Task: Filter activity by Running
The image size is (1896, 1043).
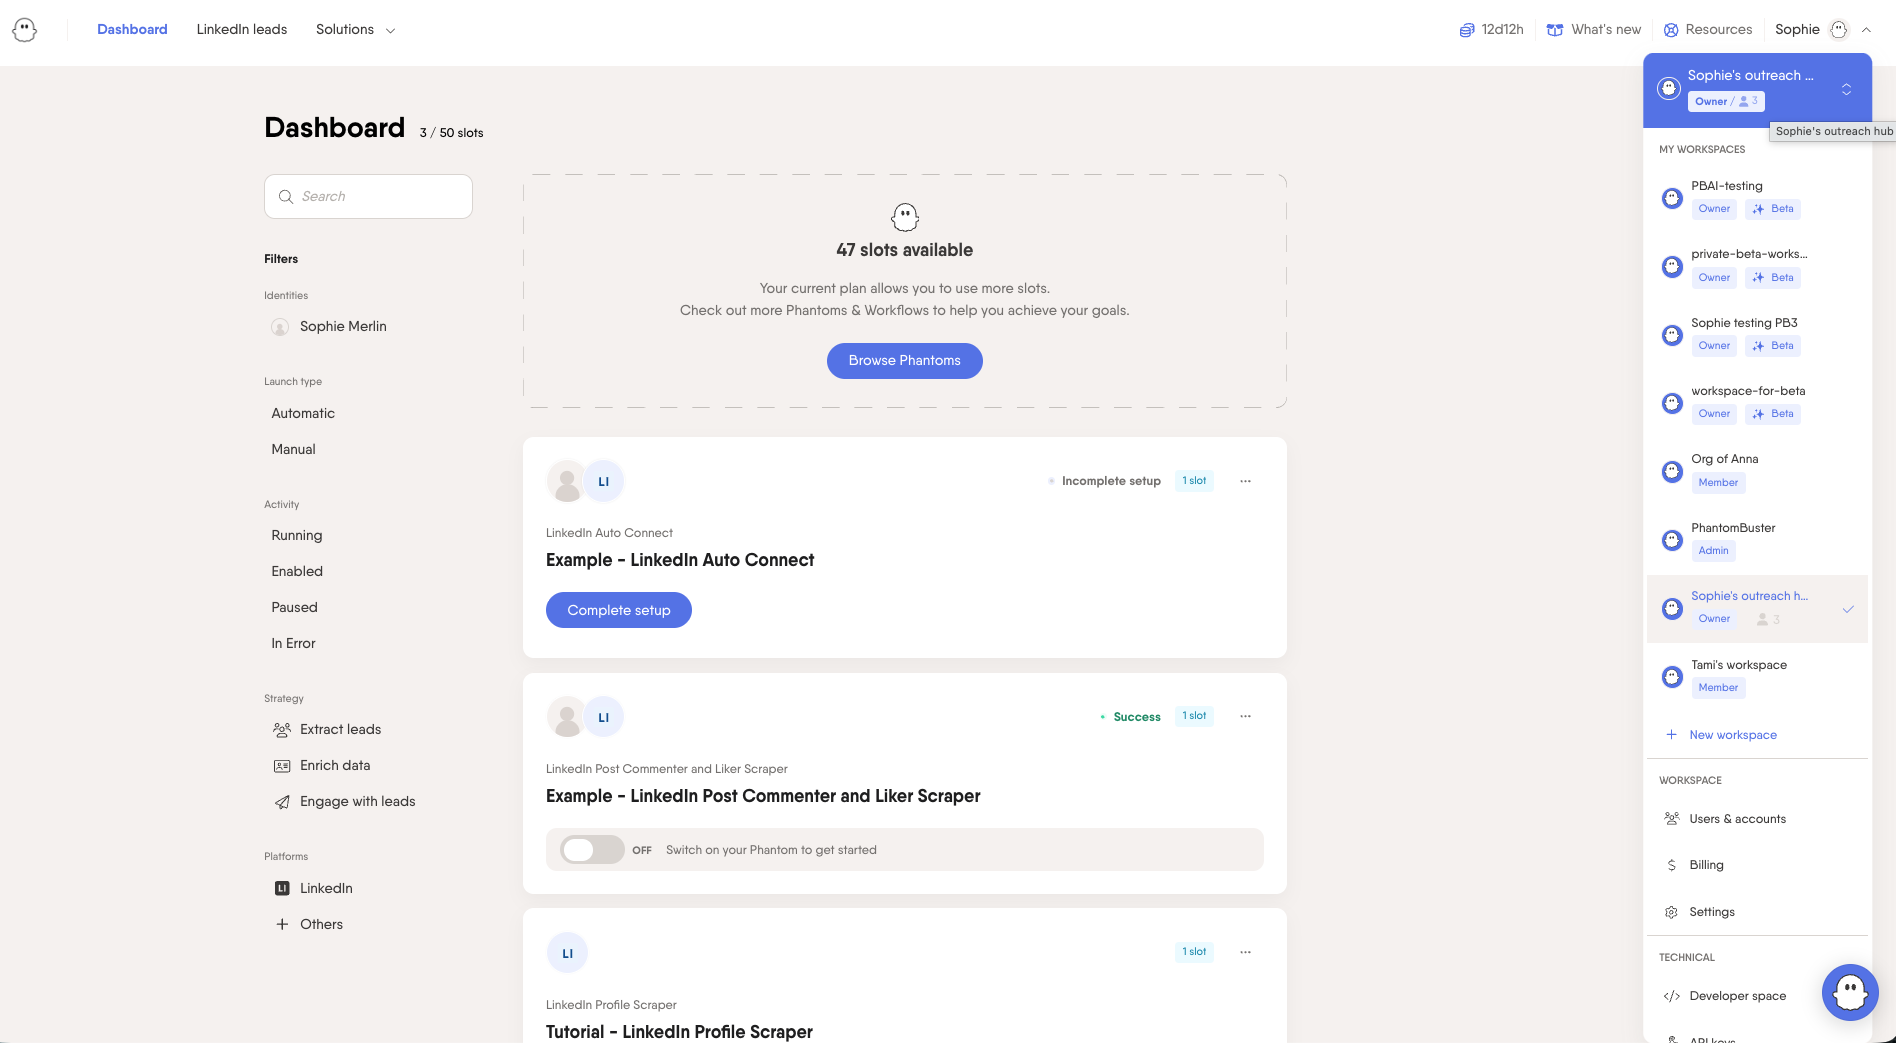Action: coord(297,535)
